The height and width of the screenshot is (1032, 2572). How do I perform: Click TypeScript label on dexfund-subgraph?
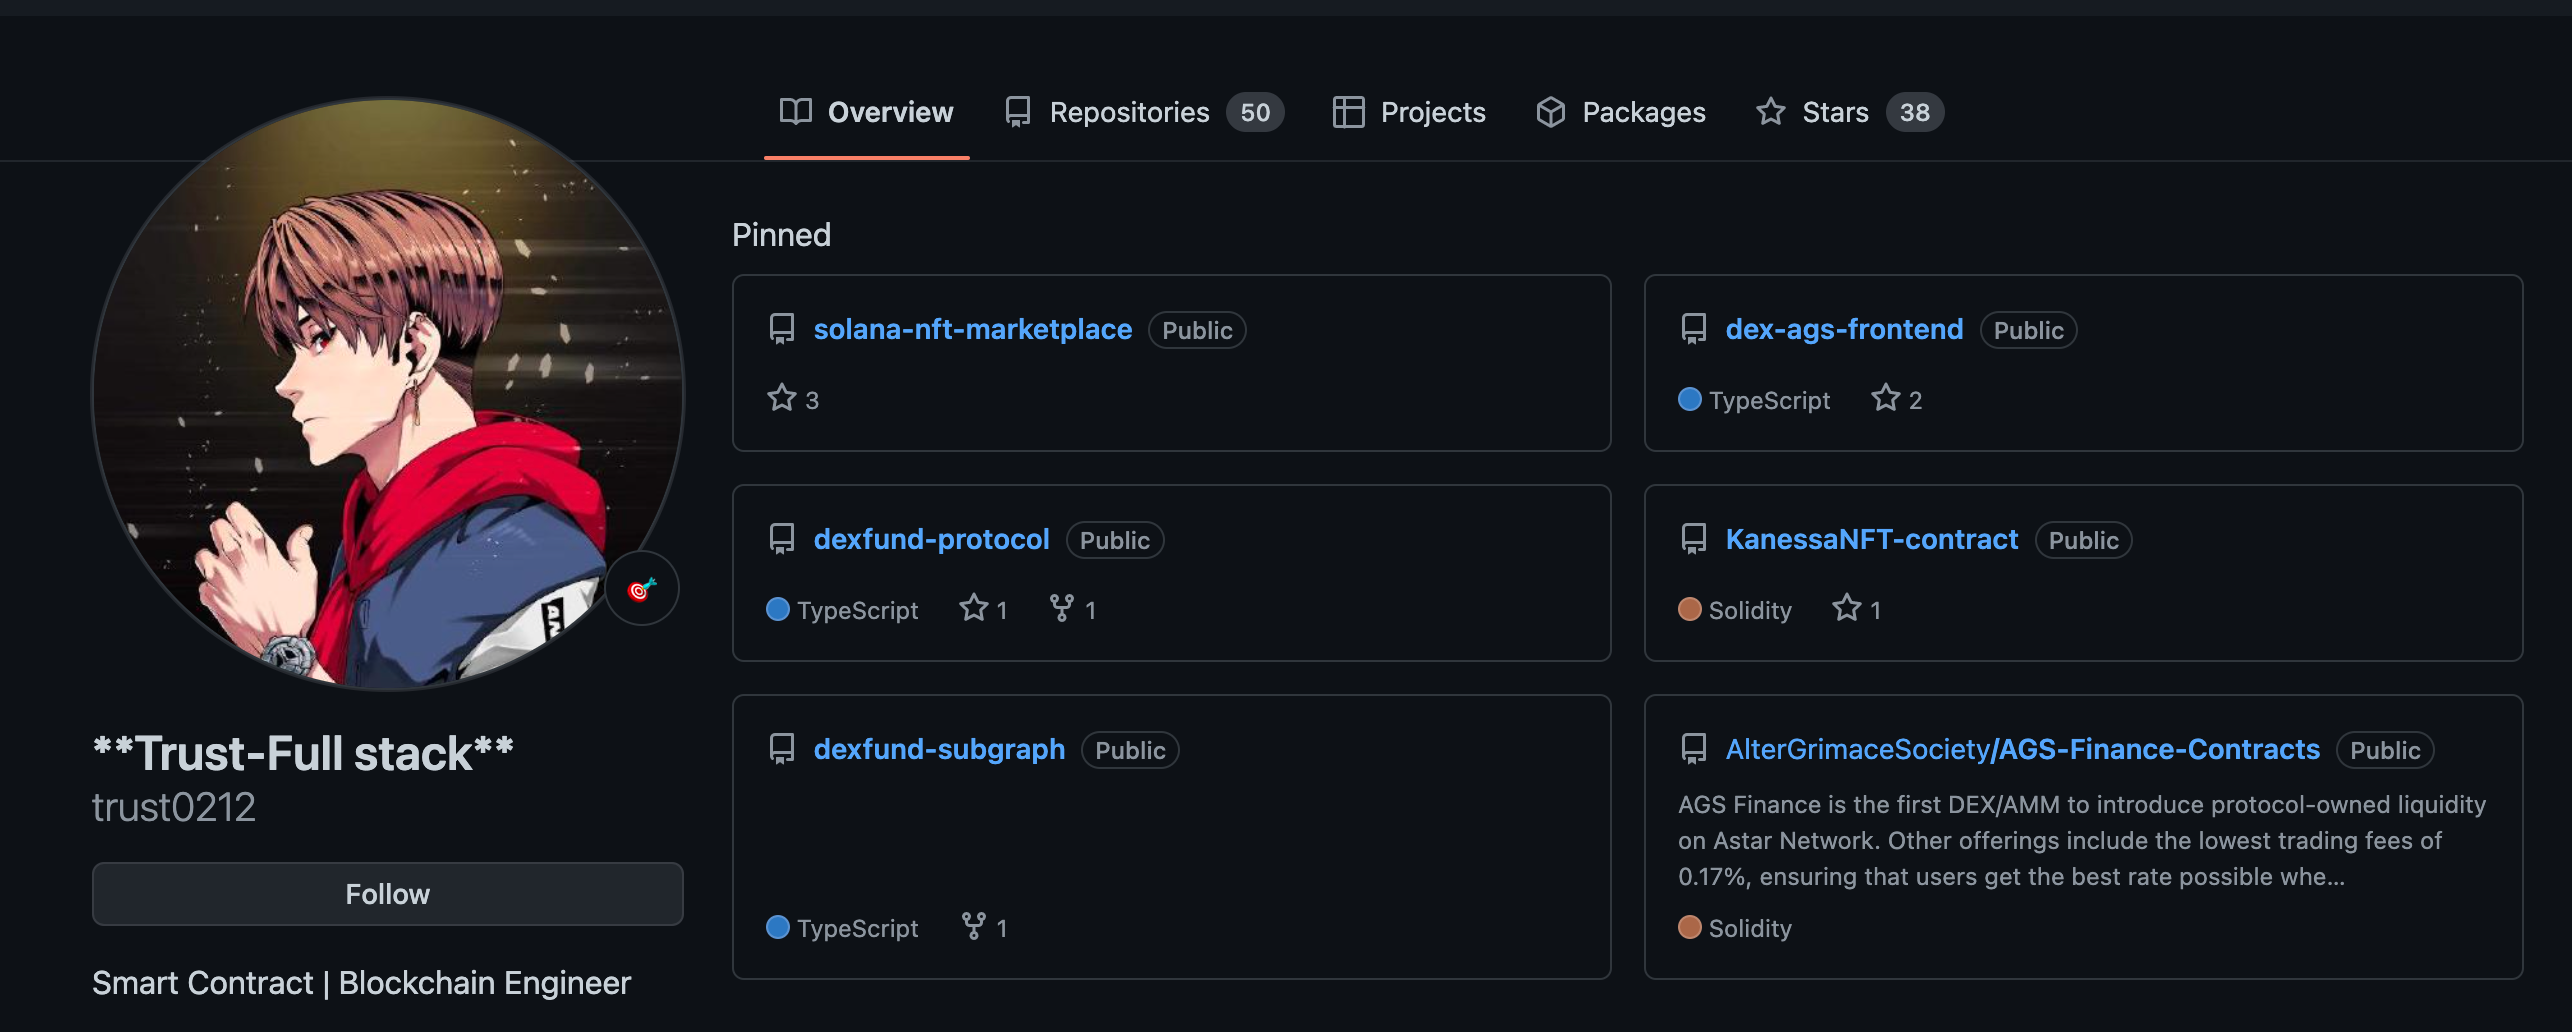[x=857, y=928]
